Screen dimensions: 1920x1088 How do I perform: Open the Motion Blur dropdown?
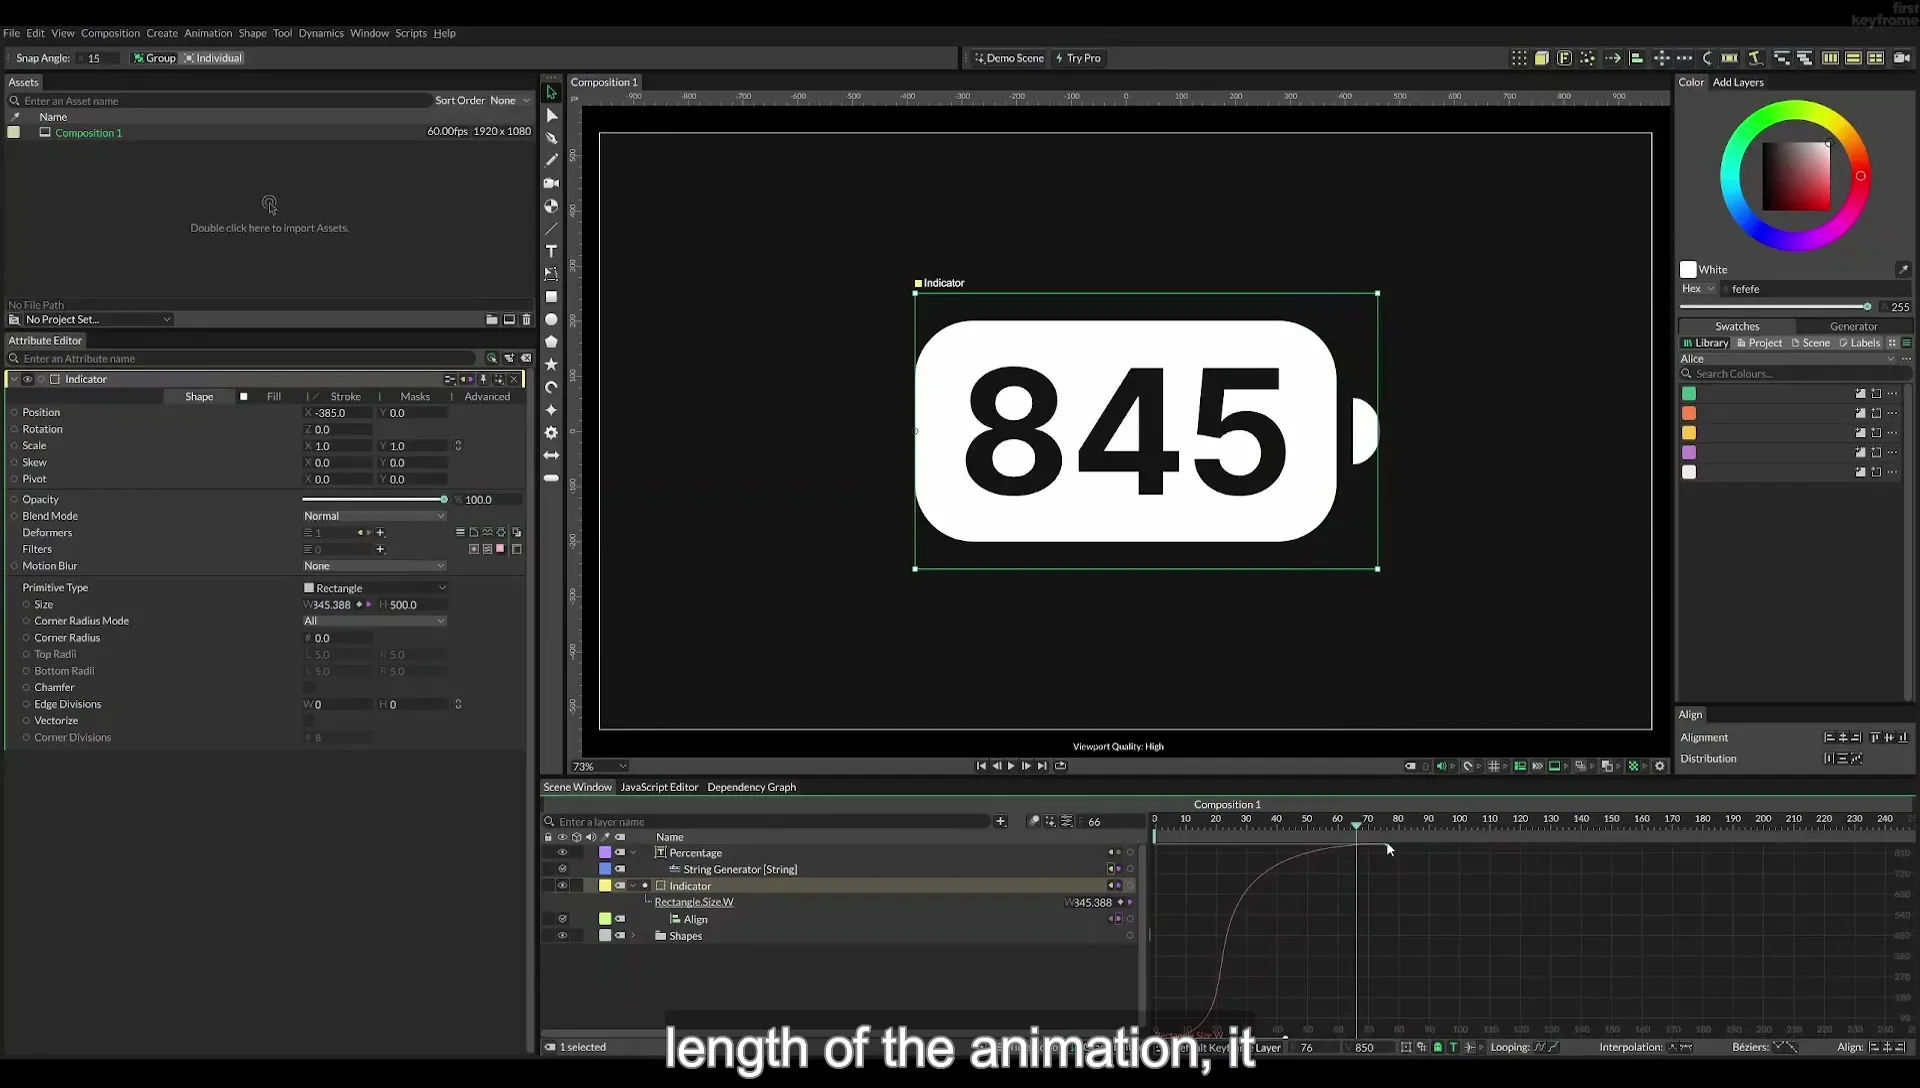point(374,566)
